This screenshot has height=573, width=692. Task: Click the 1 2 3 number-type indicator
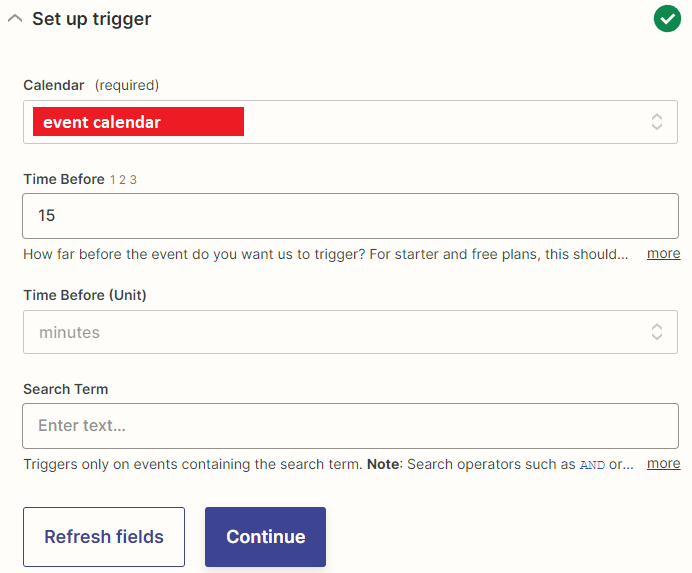click(x=123, y=180)
